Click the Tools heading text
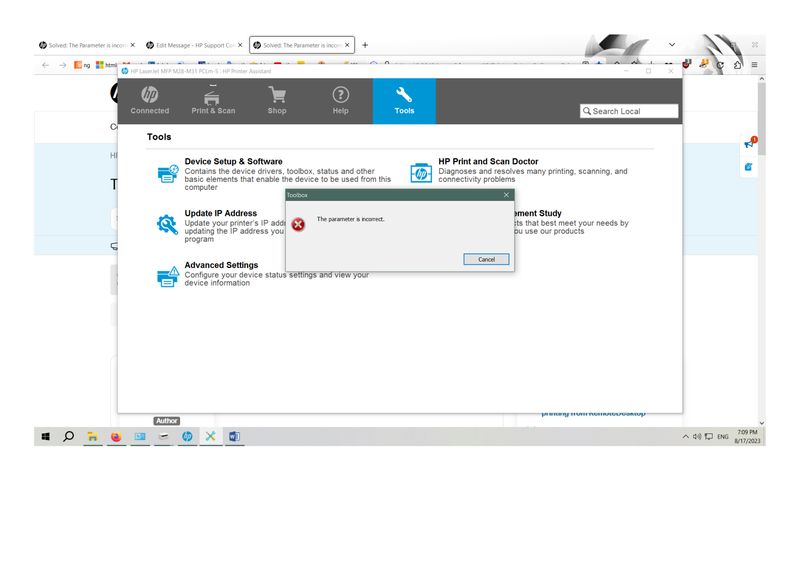800x566 pixels. coord(159,137)
